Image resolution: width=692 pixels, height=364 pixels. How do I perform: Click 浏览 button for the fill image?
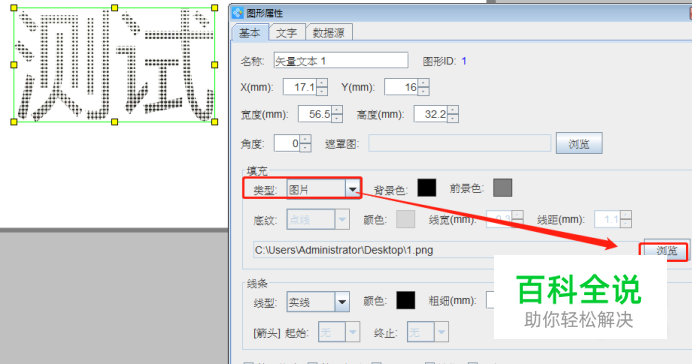click(666, 251)
